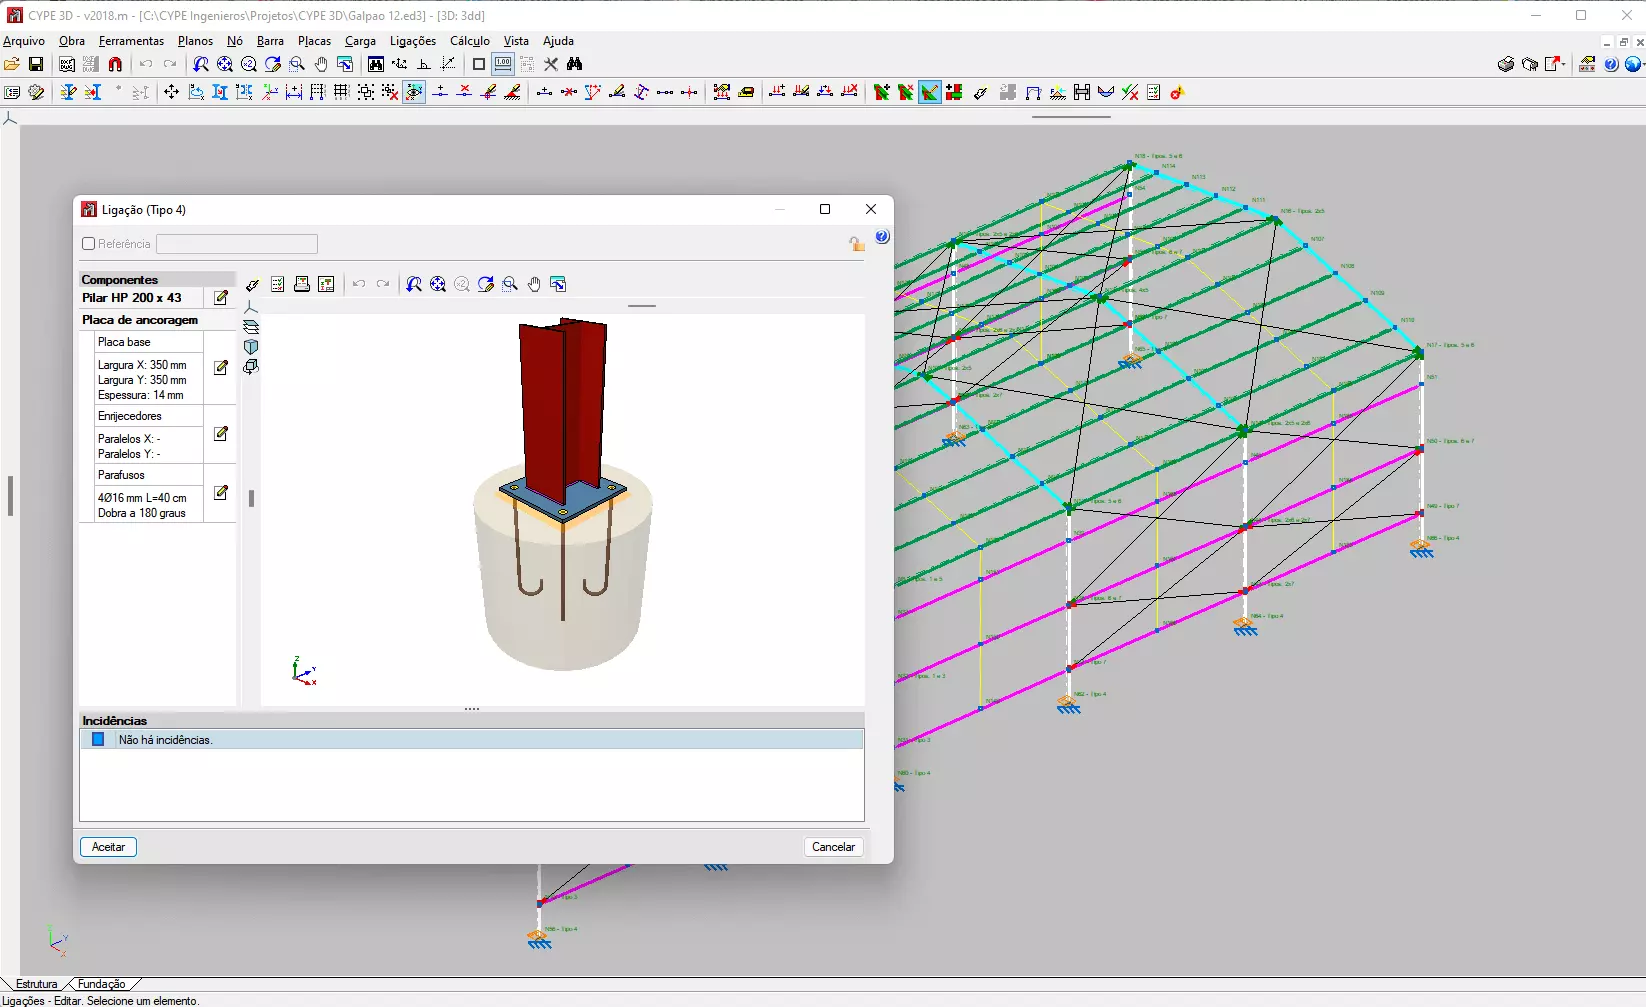
Task: Click the binoculars search icon in main toolbar
Action: click(574, 64)
